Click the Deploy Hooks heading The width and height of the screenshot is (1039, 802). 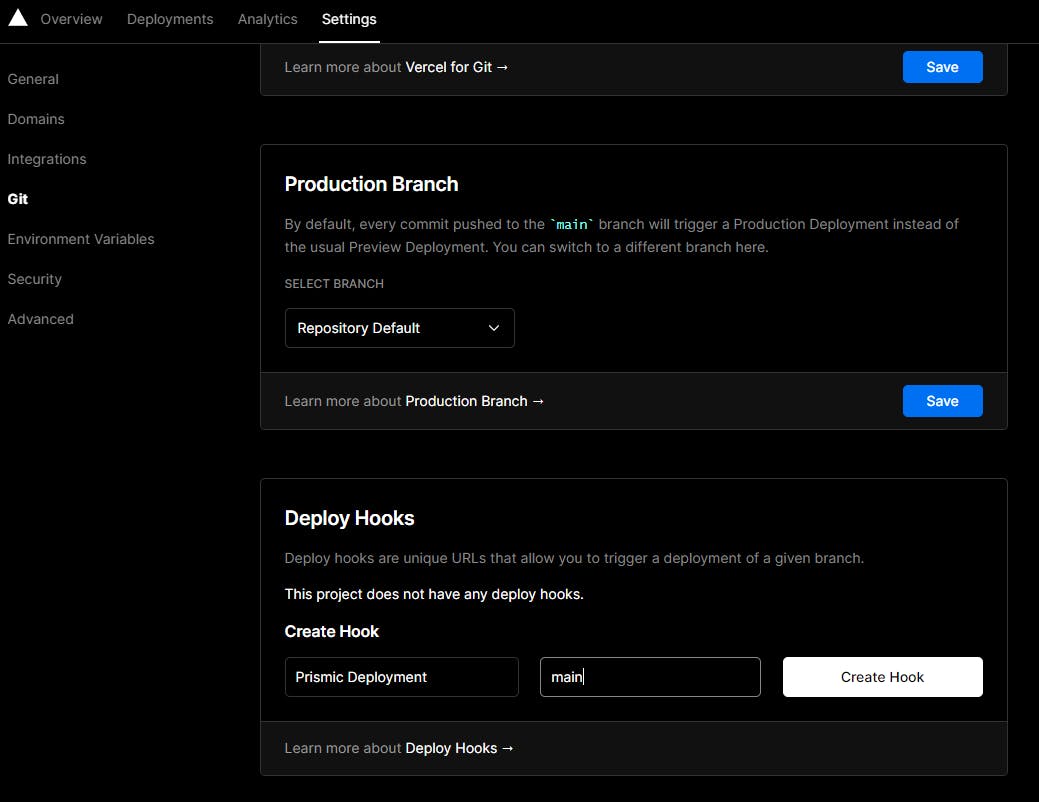coord(349,518)
